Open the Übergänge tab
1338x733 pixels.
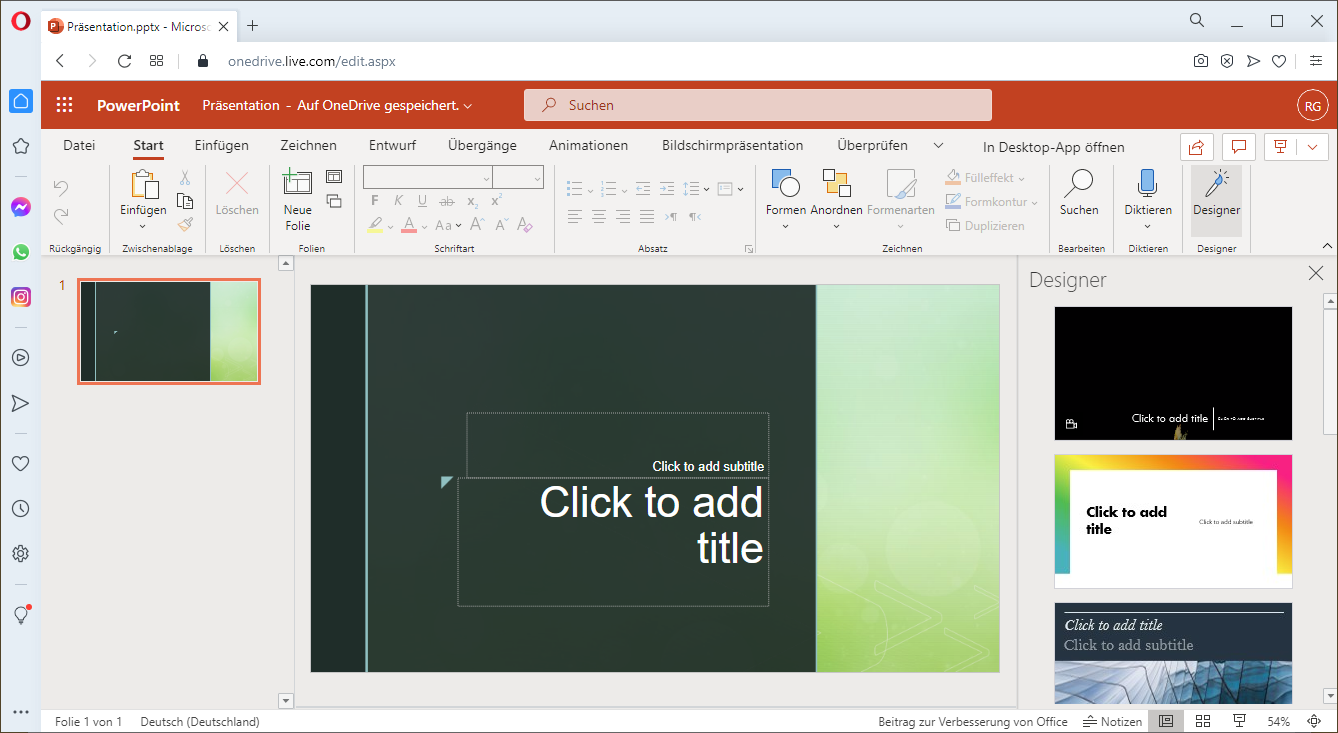click(x=482, y=146)
